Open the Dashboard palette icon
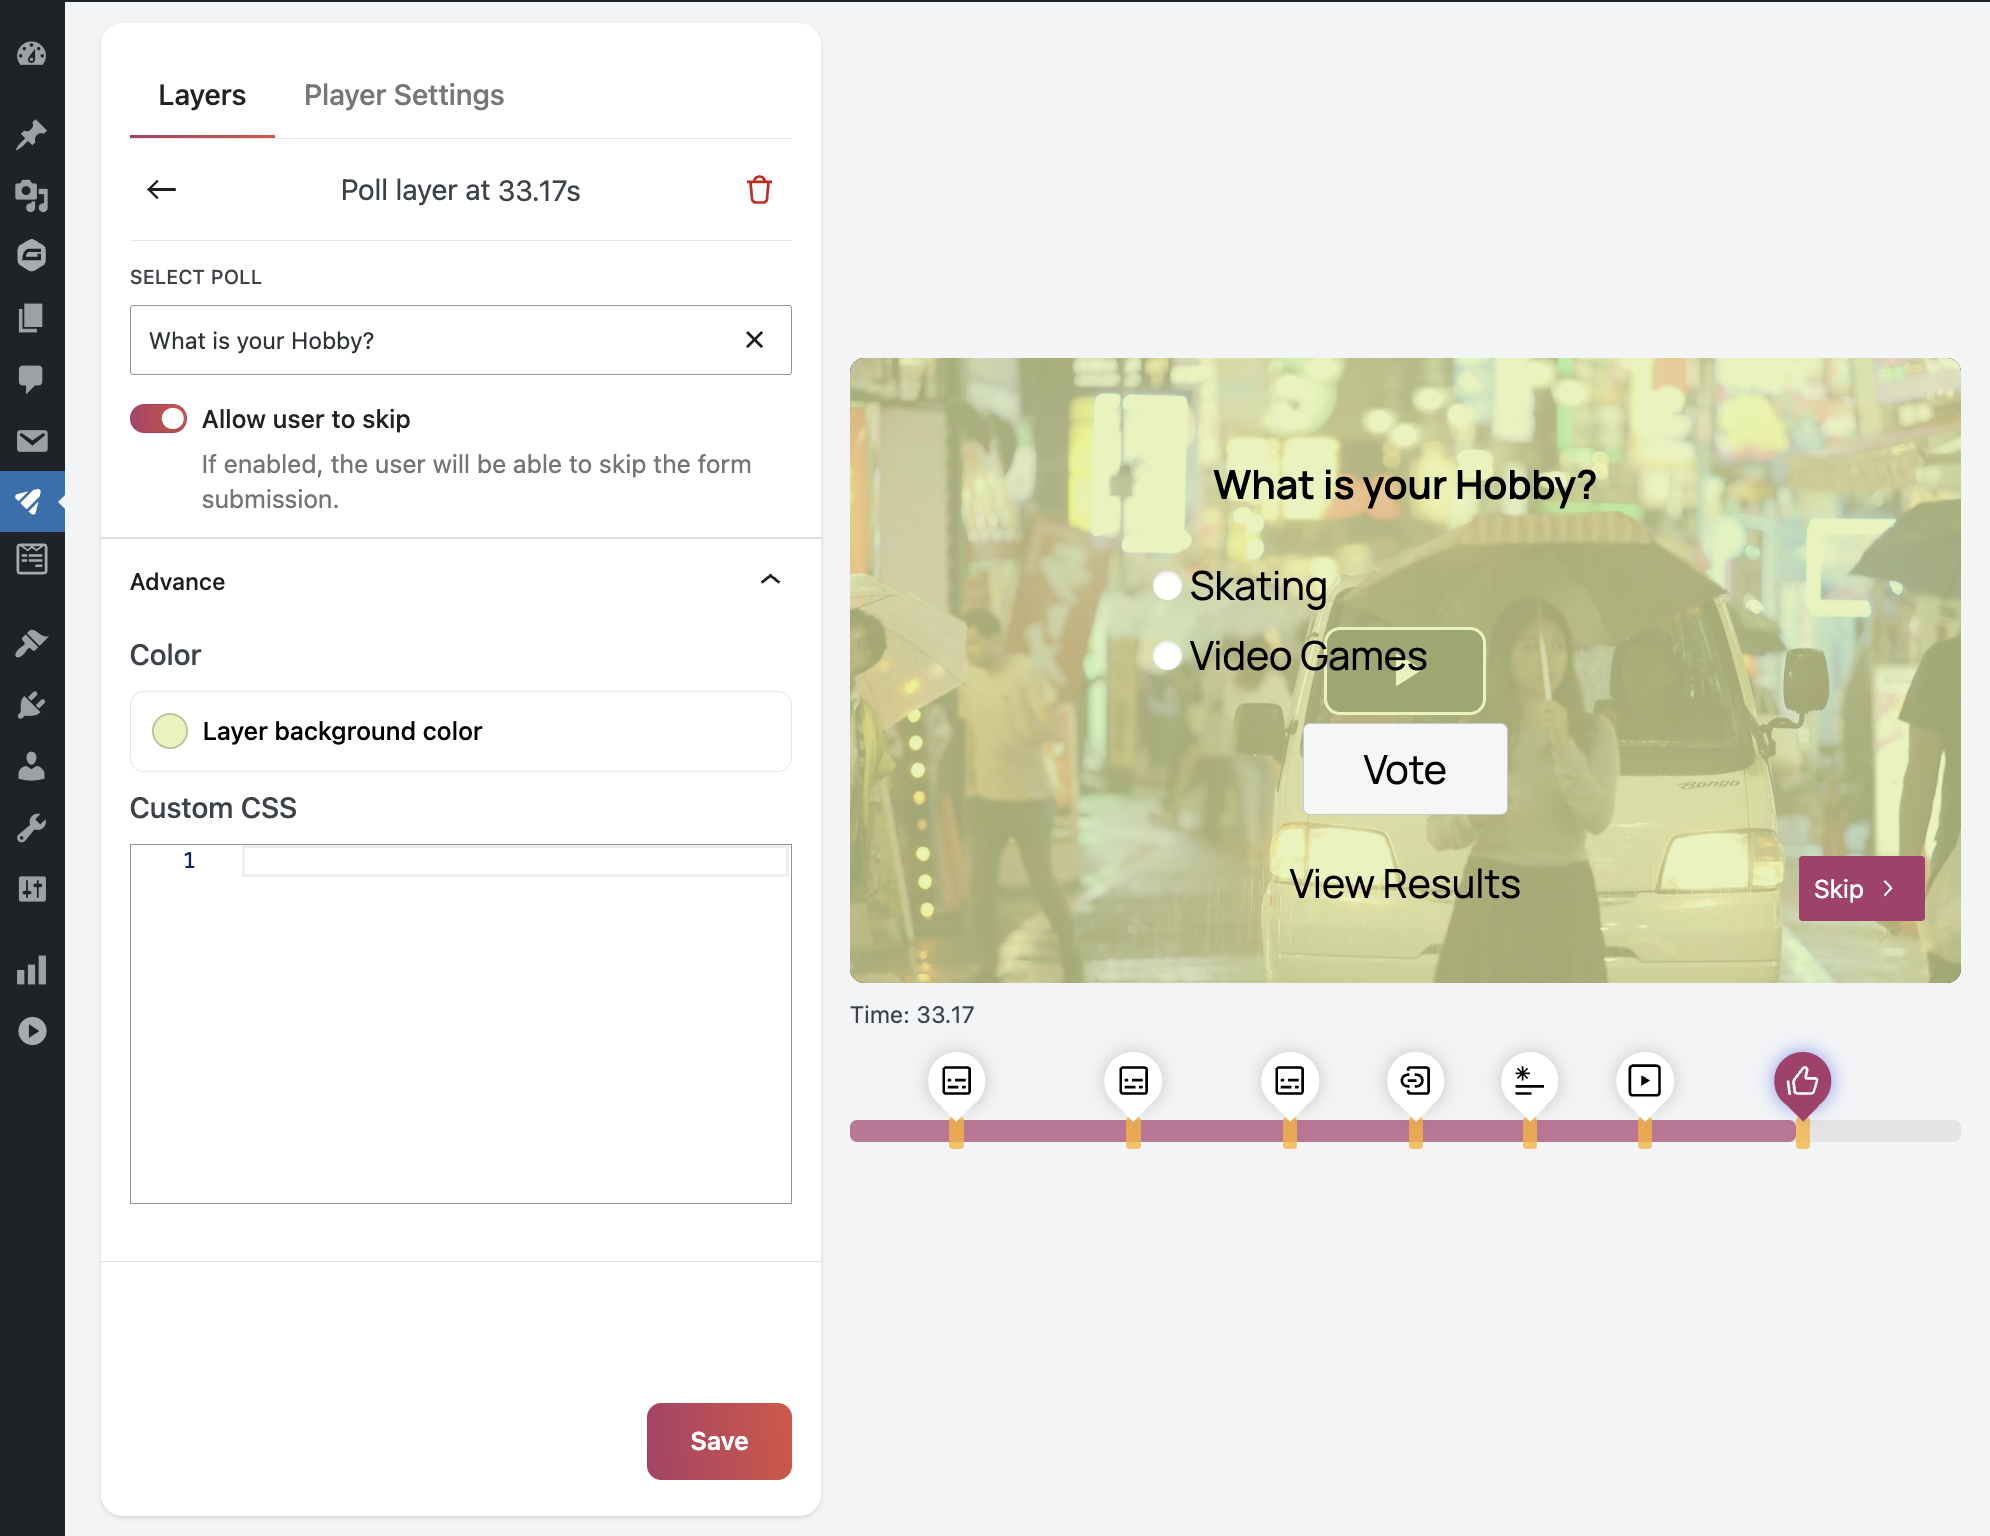The image size is (1990, 1536). (x=32, y=54)
